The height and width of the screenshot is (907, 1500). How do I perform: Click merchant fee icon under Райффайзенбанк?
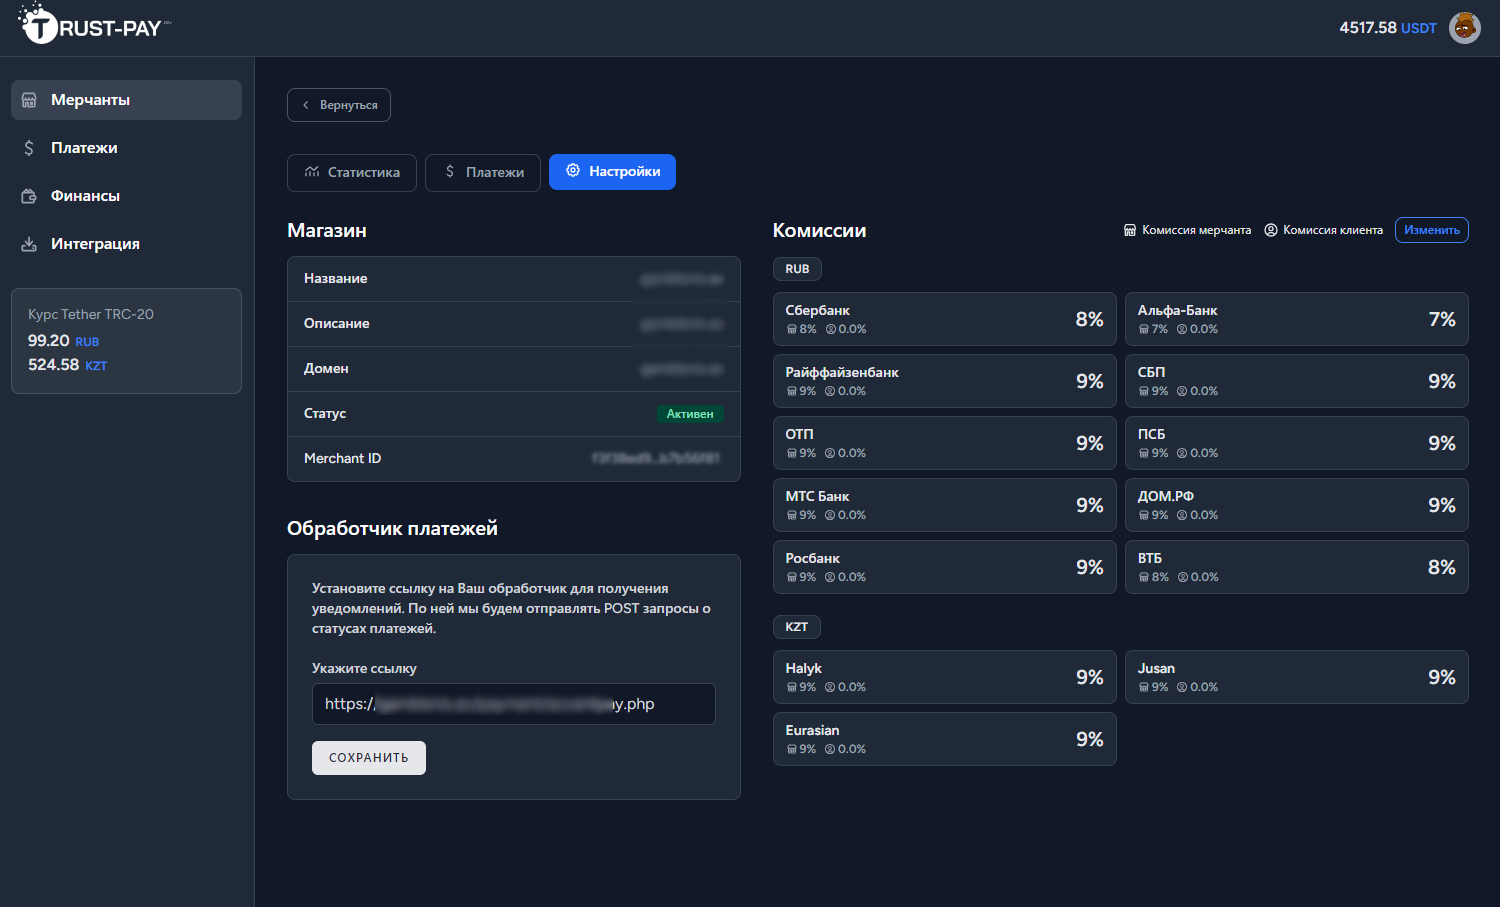(792, 391)
